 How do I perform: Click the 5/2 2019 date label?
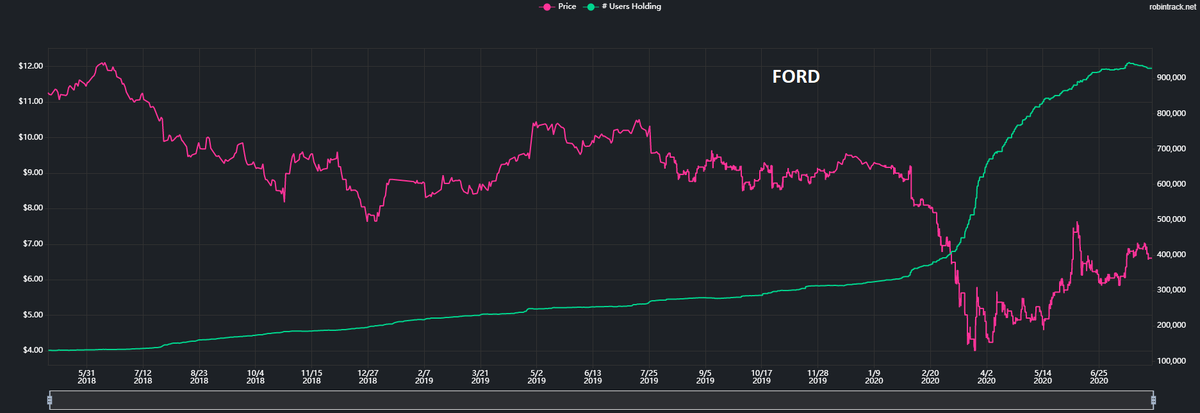pyautogui.click(x=537, y=376)
